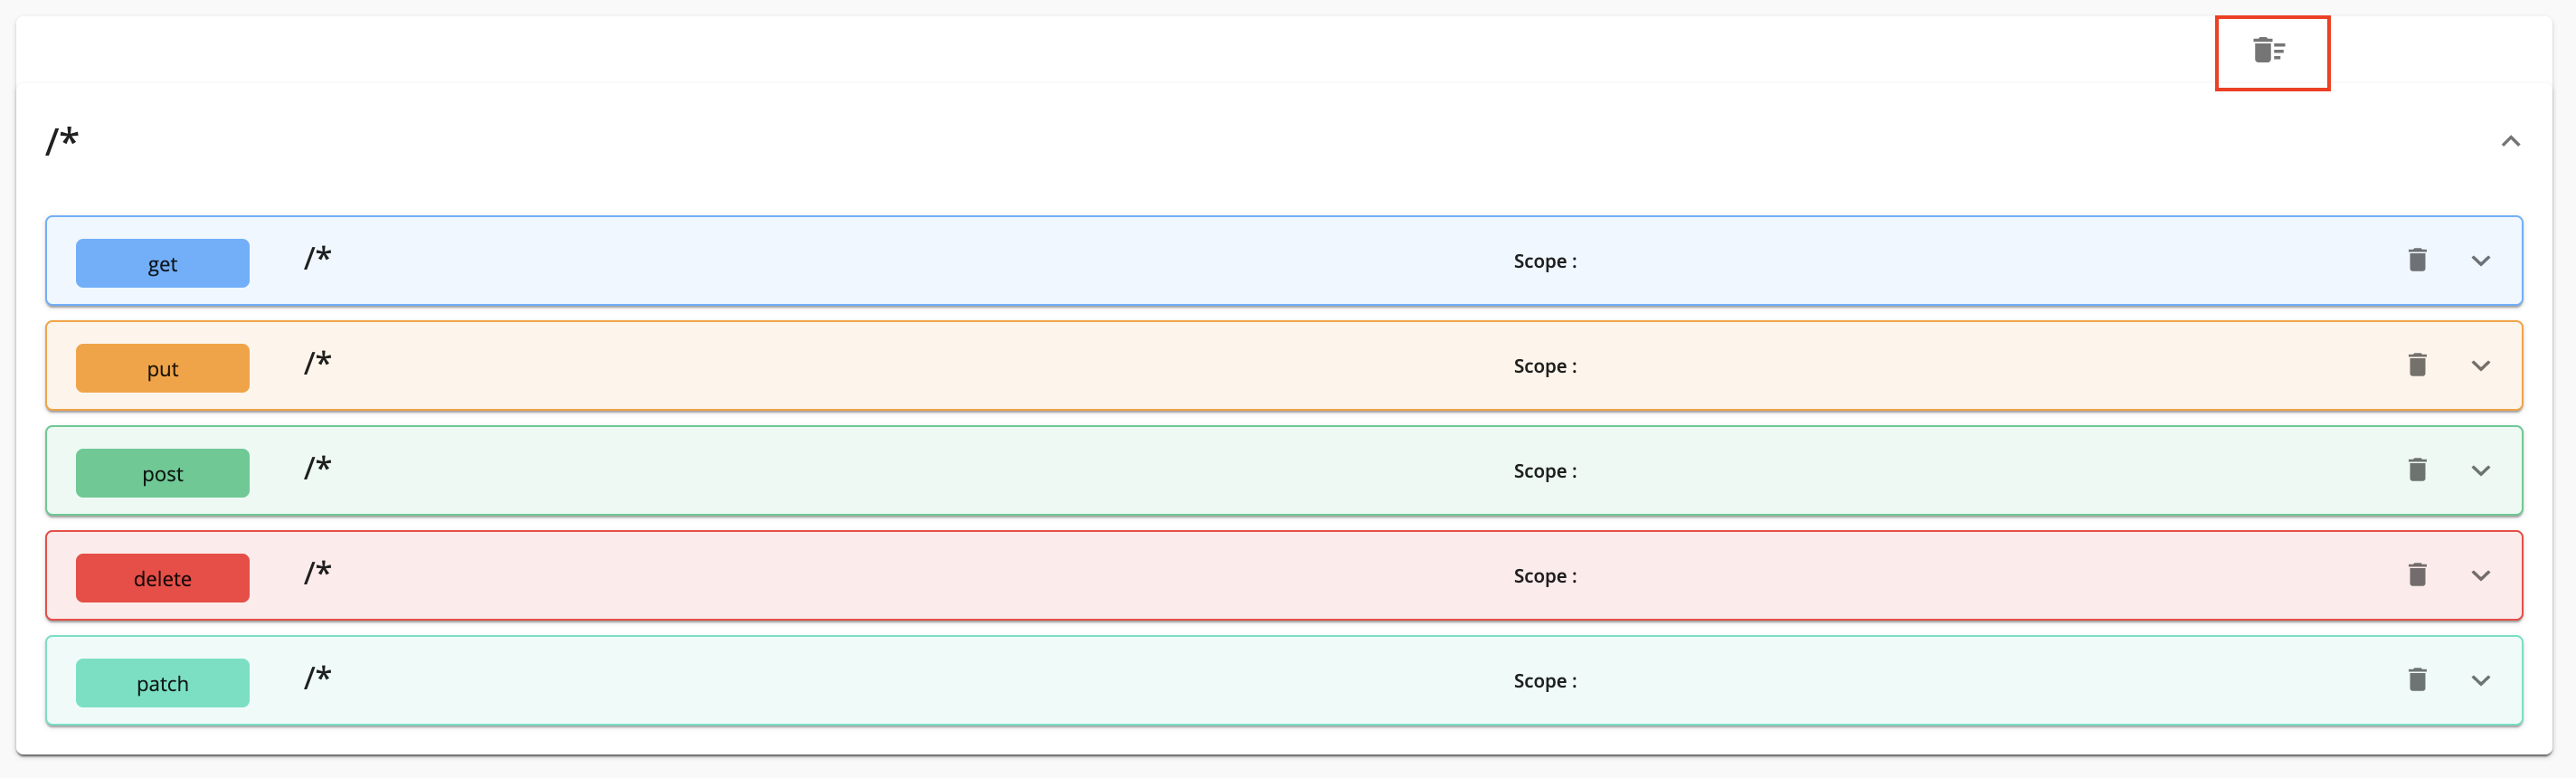Click the blue get method badge
Screen dimensions: 2576x778
pyautogui.click(x=162, y=264)
